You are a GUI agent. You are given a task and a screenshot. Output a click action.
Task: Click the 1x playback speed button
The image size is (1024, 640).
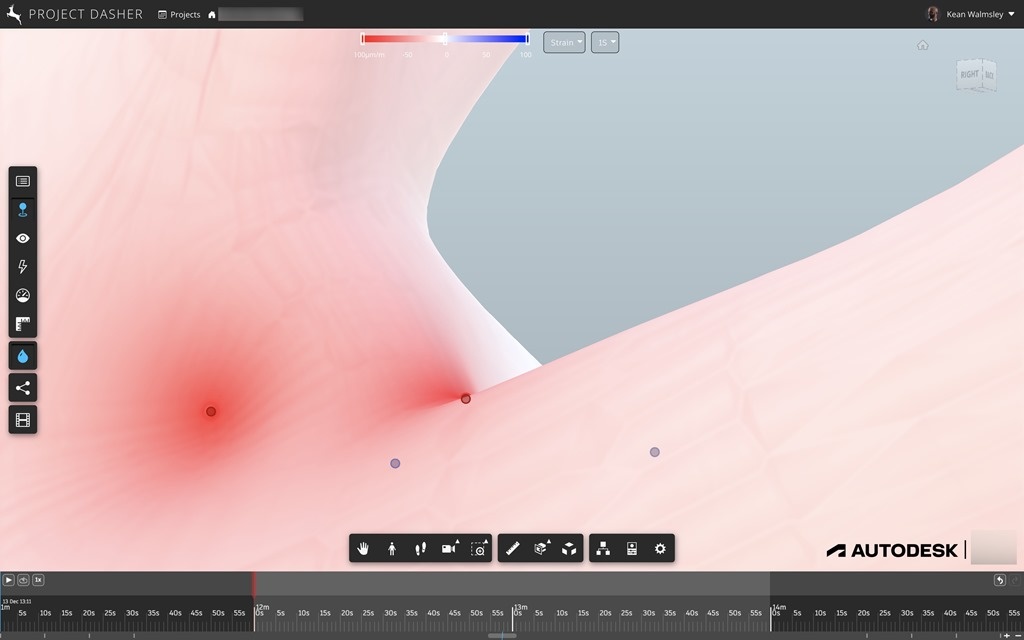(x=38, y=580)
